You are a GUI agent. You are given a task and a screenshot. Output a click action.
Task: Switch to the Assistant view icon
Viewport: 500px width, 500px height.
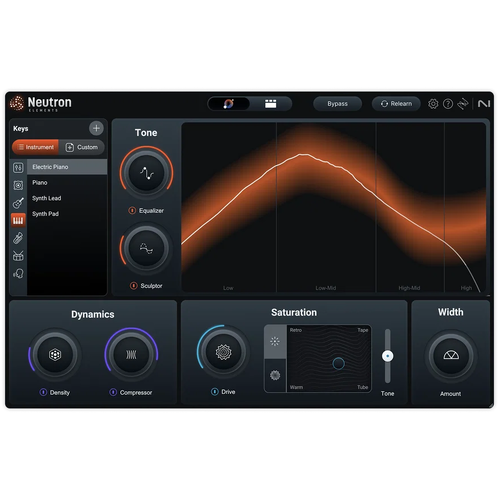click(x=229, y=104)
